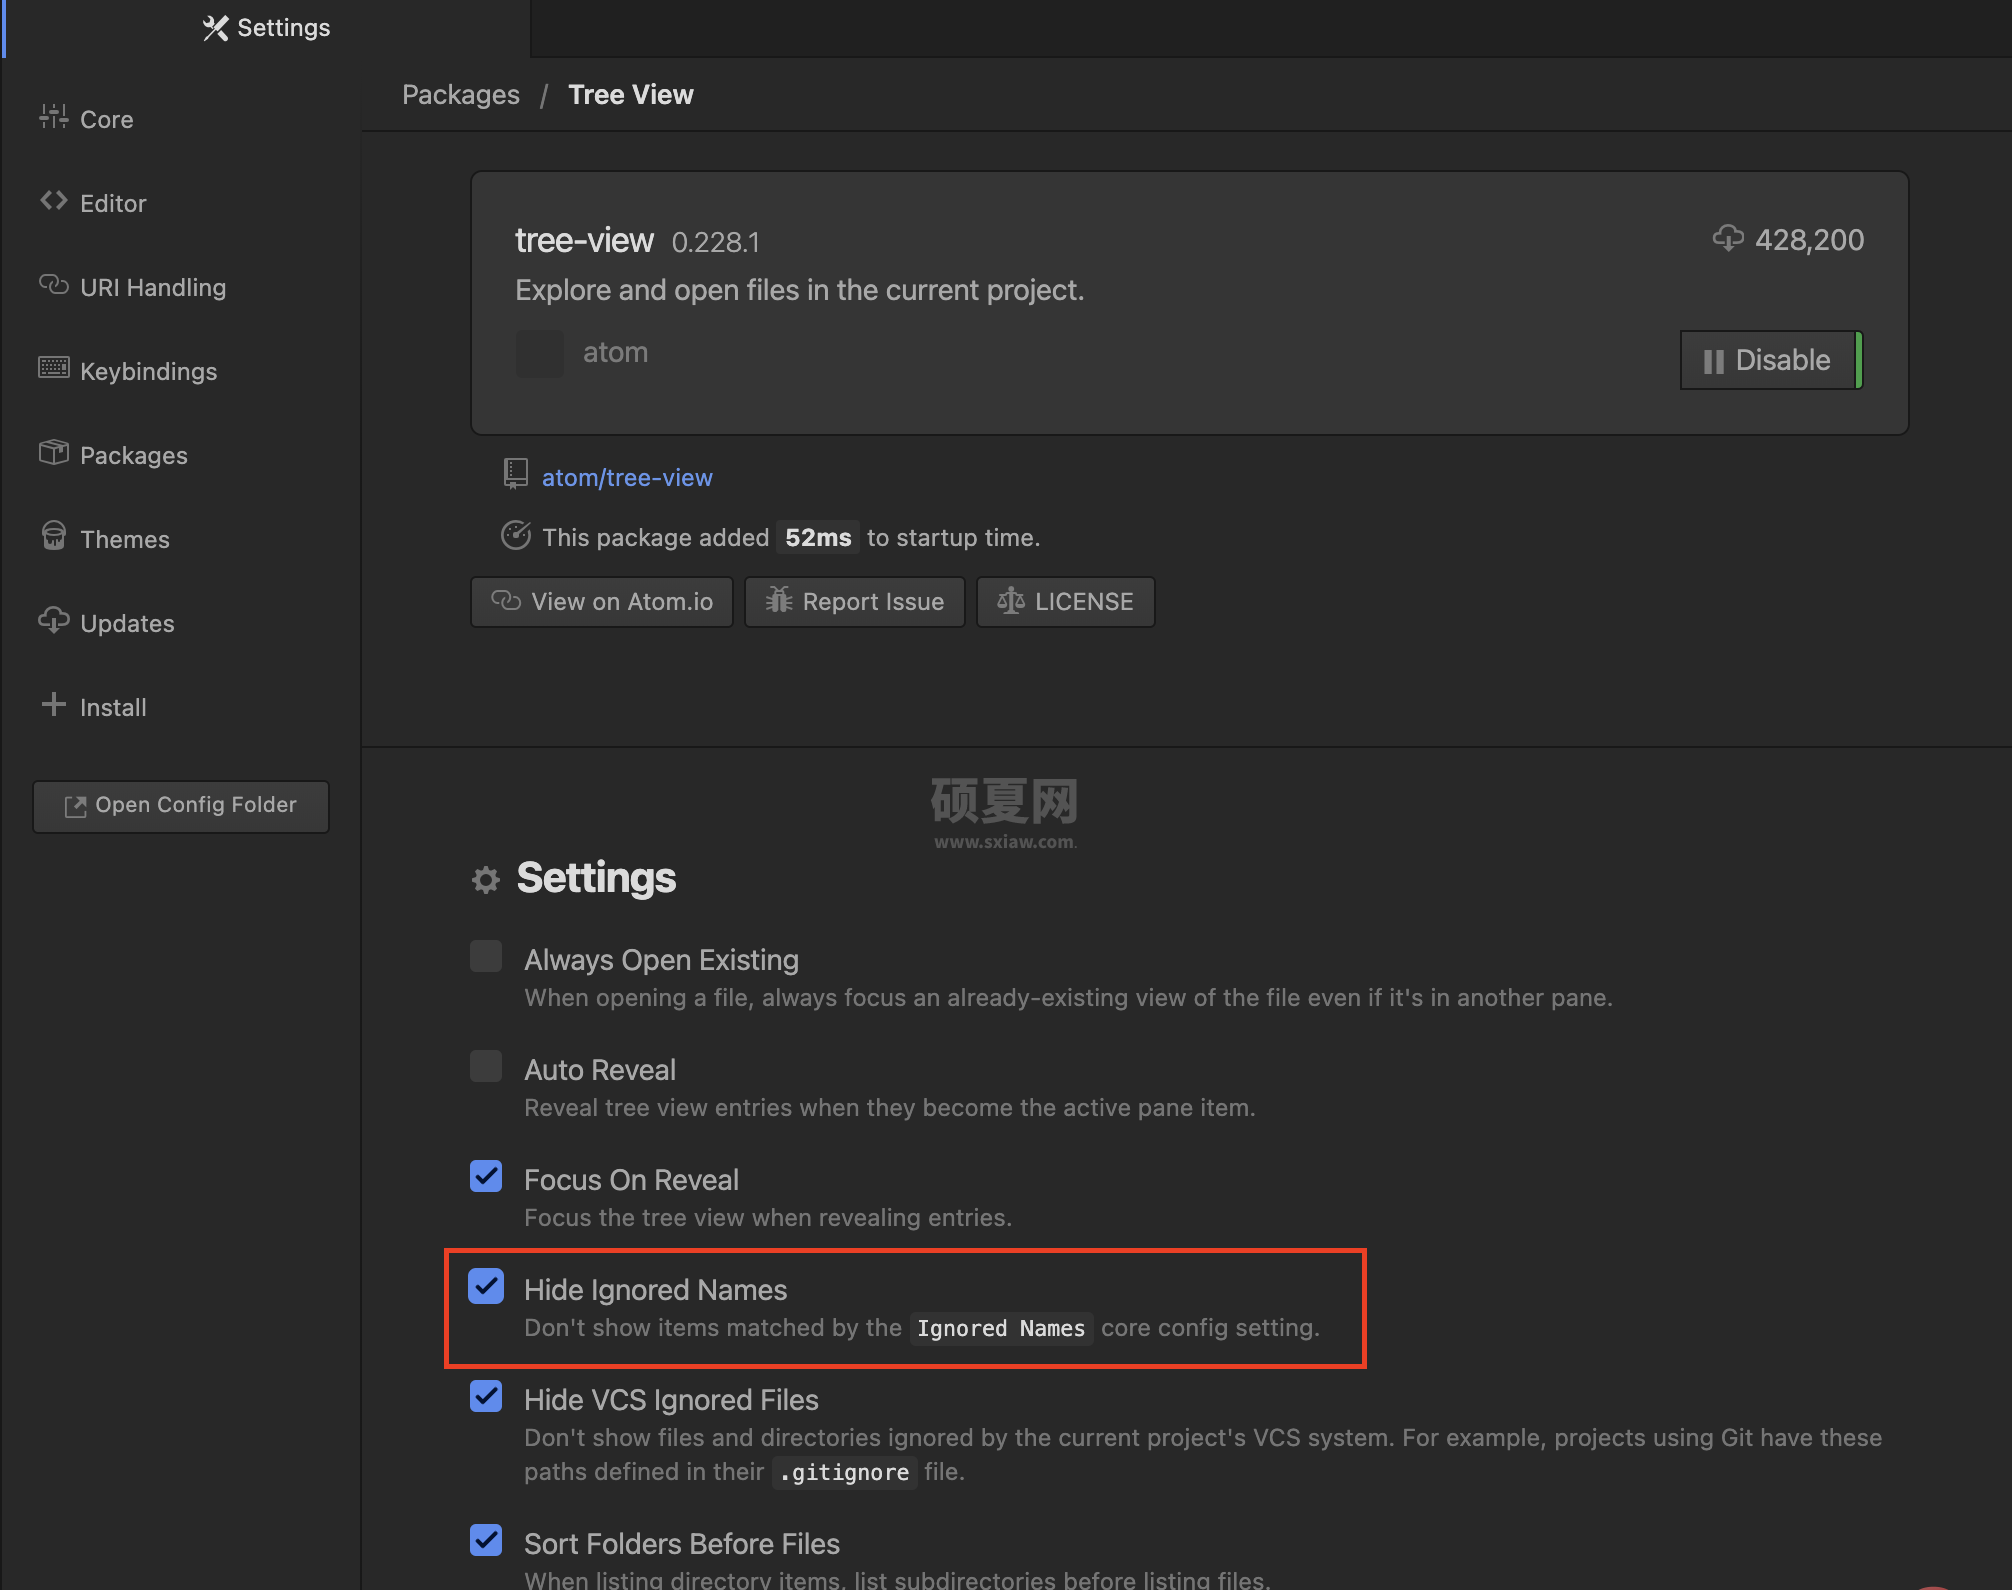Click the .gitignore code label

[x=845, y=1473]
